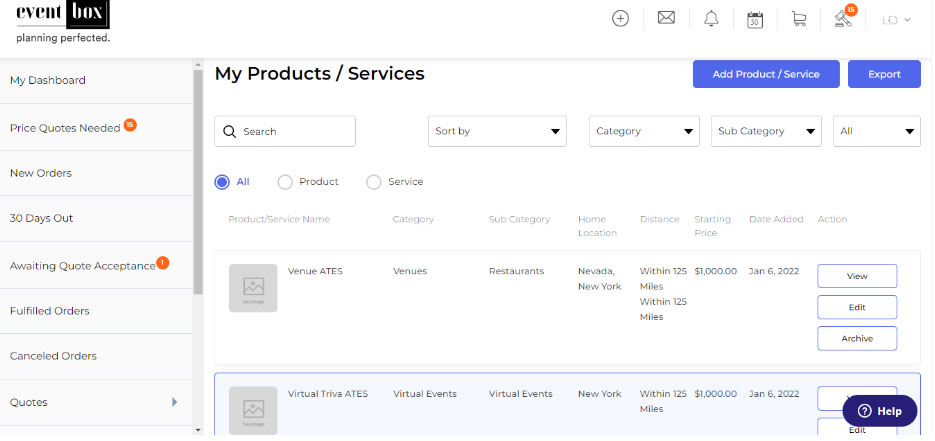The height and width of the screenshot is (441, 935).
Task: Click the Export button
Action: tap(884, 74)
